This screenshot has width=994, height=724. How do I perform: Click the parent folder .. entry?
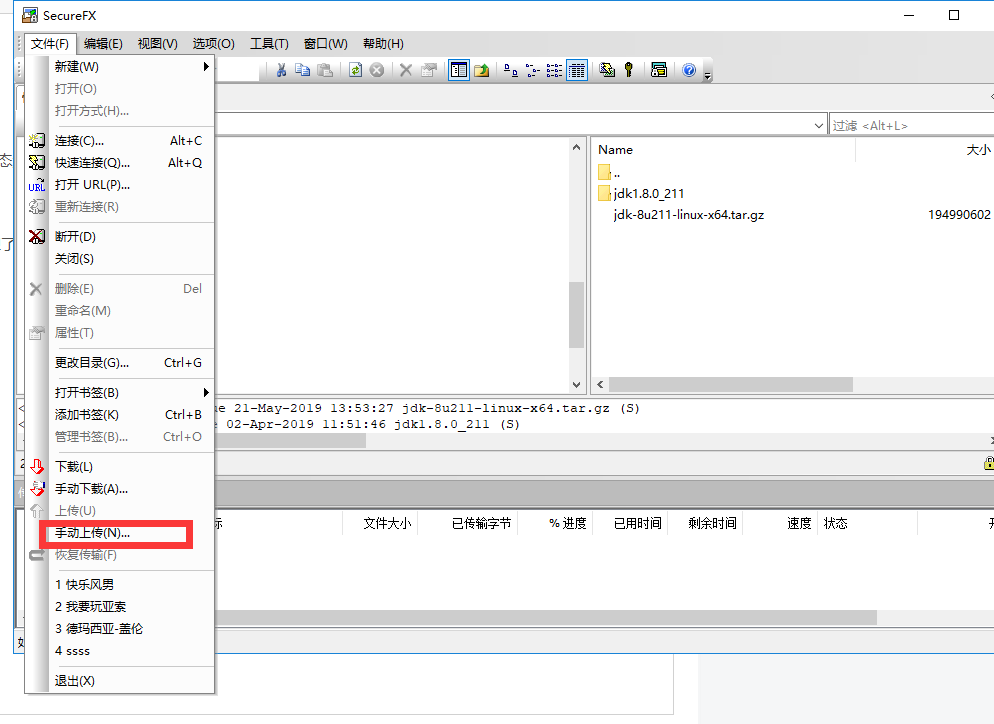tap(609, 172)
